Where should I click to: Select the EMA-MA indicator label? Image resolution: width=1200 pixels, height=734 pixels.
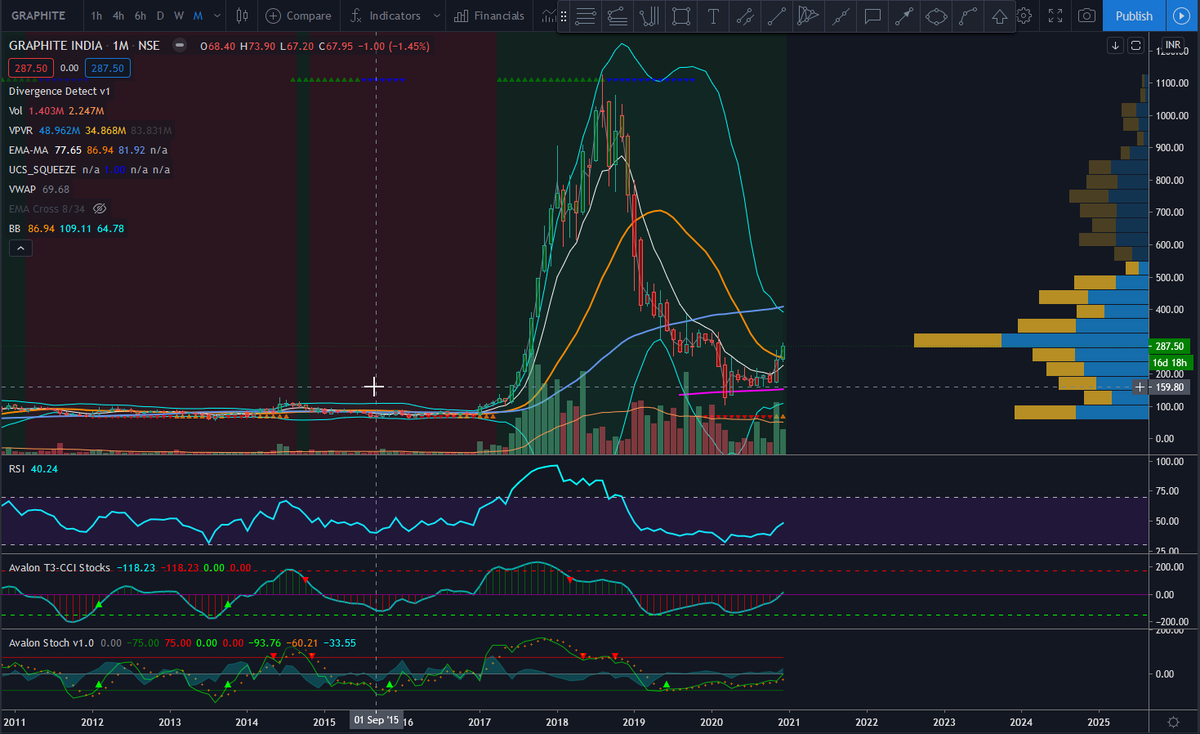[x=27, y=150]
